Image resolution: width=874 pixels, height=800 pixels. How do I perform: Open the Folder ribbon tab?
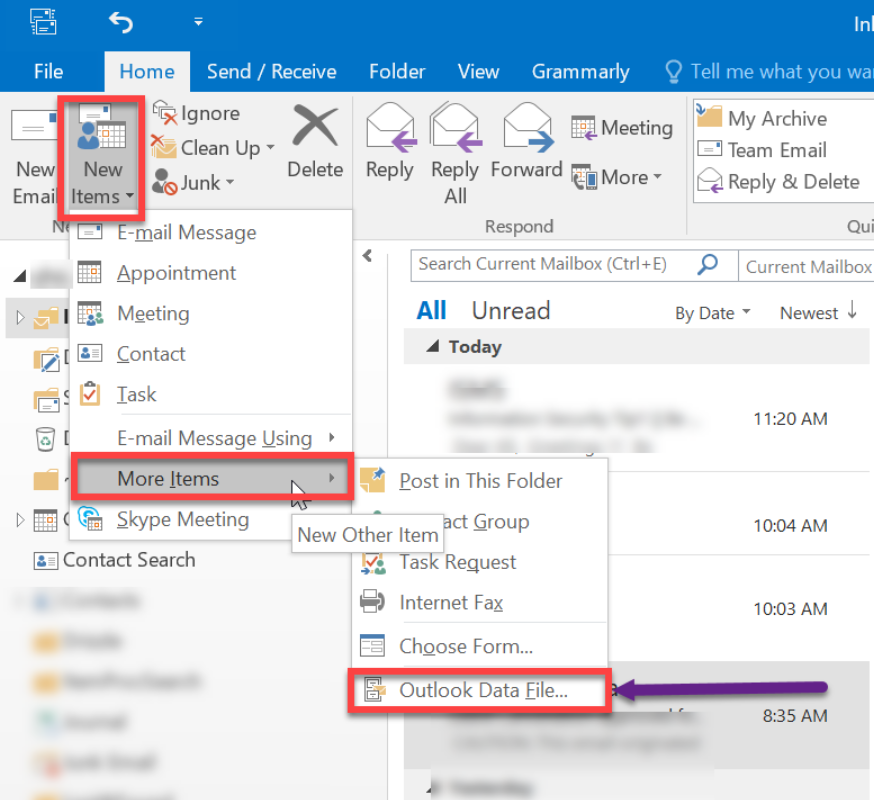coord(397,71)
